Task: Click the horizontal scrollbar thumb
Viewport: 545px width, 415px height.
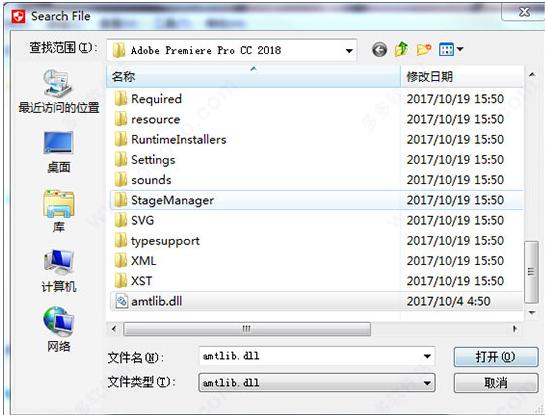Action: 247,329
